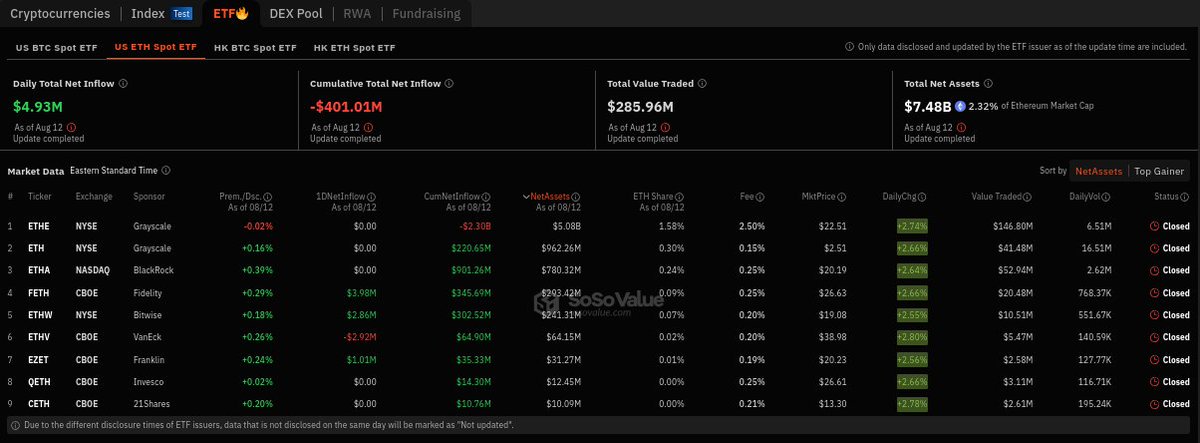Open the DEX Pool tab
1200x443 pixels.
[297, 14]
